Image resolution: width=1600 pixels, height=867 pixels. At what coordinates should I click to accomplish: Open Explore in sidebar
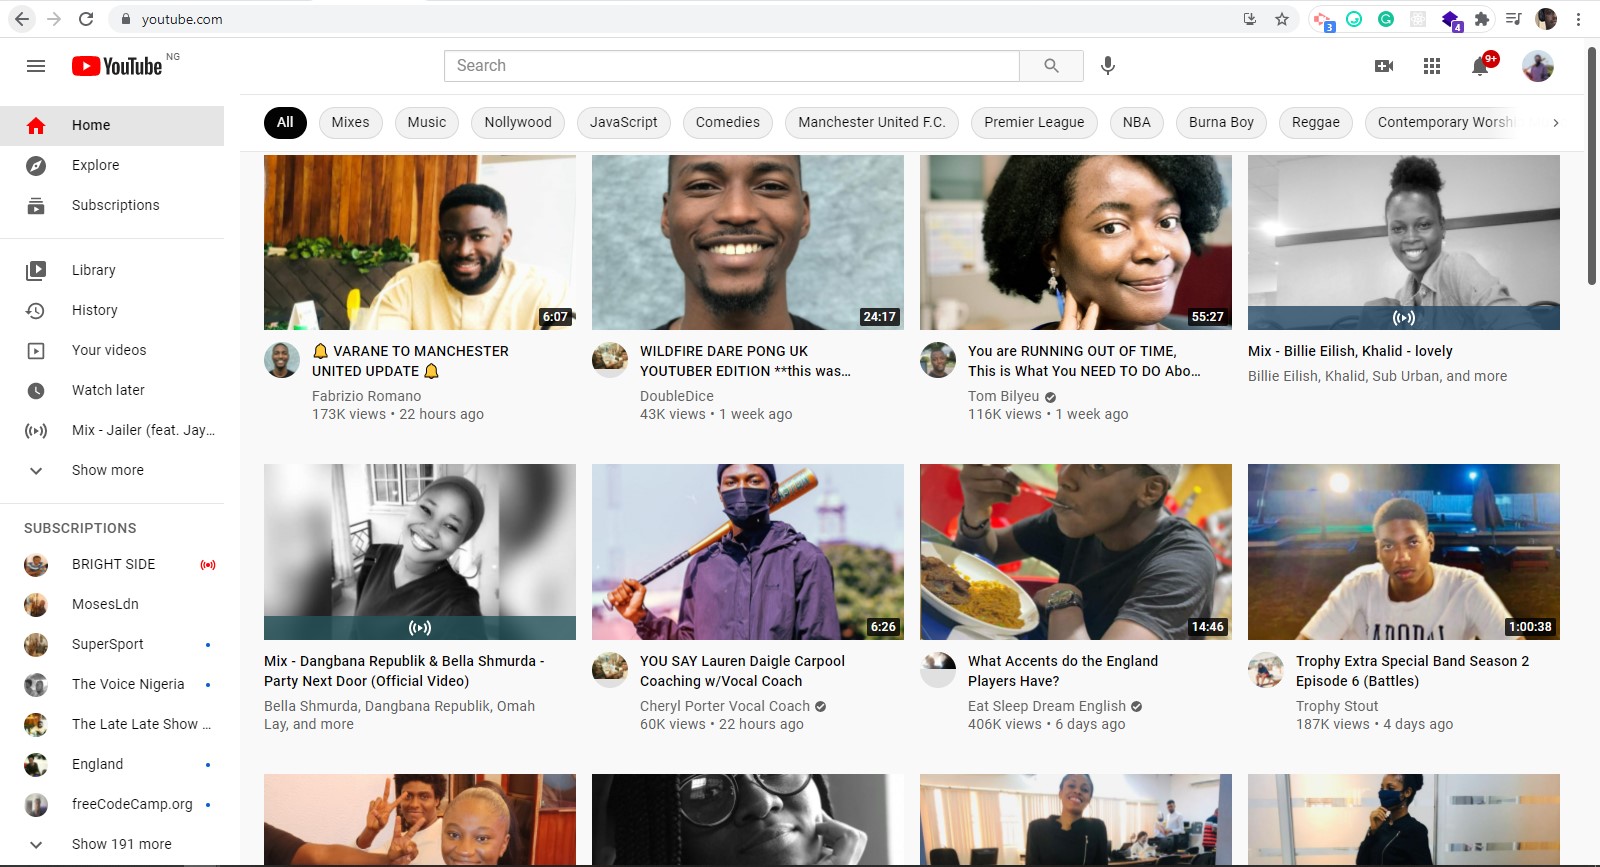point(112,165)
